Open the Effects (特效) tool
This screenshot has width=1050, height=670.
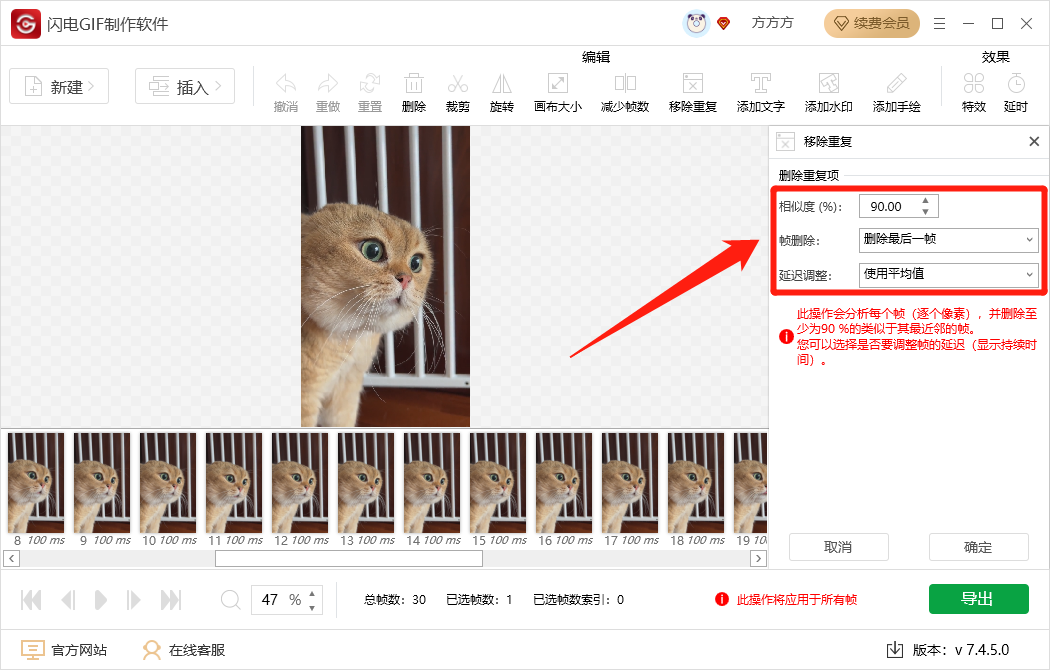974,84
